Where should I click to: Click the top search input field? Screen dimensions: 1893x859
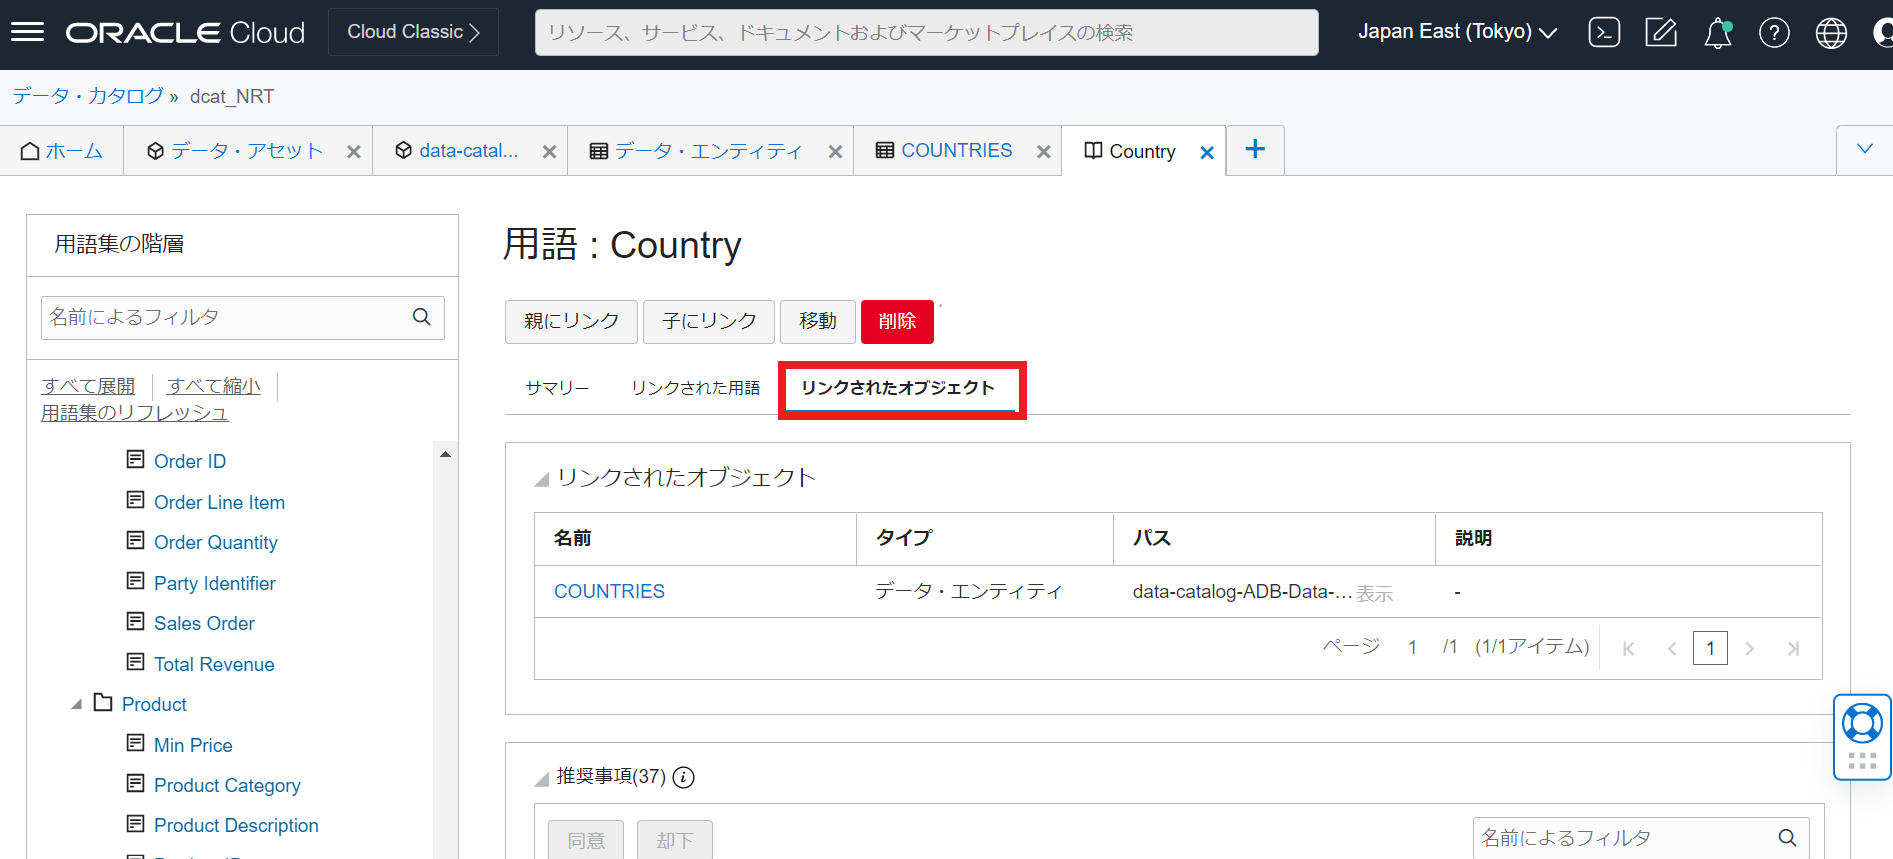(925, 33)
